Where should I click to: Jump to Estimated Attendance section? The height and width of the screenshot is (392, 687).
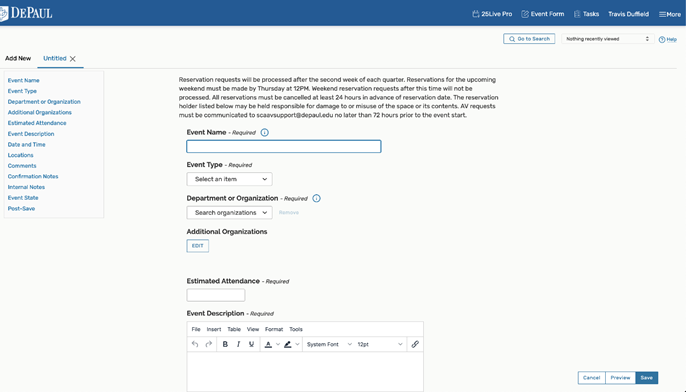pyautogui.click(x=37, y=123)
